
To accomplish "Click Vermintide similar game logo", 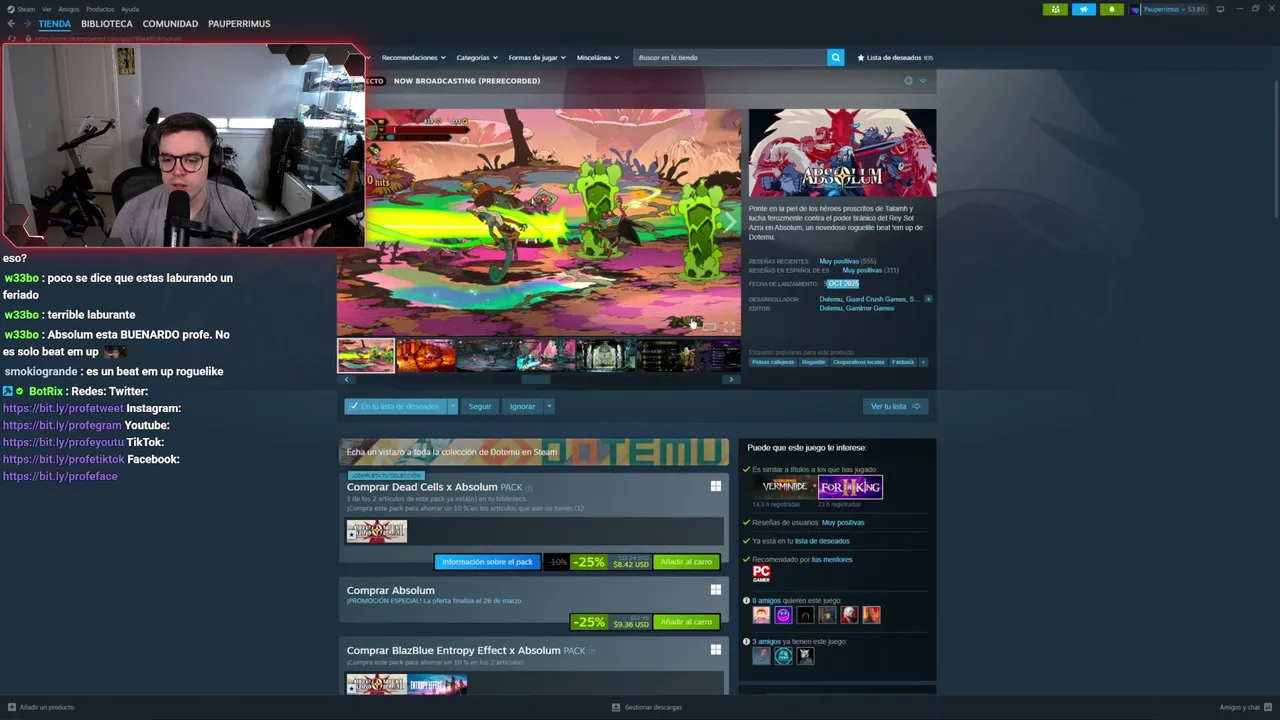I will pyautogui.click(x=783, y=487).
